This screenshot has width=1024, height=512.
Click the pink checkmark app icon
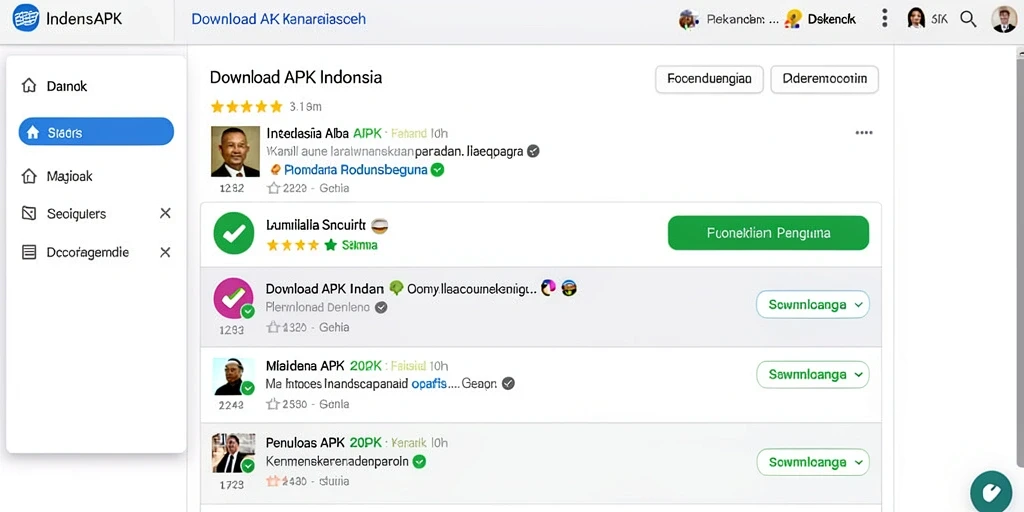[x=233, y=298]
